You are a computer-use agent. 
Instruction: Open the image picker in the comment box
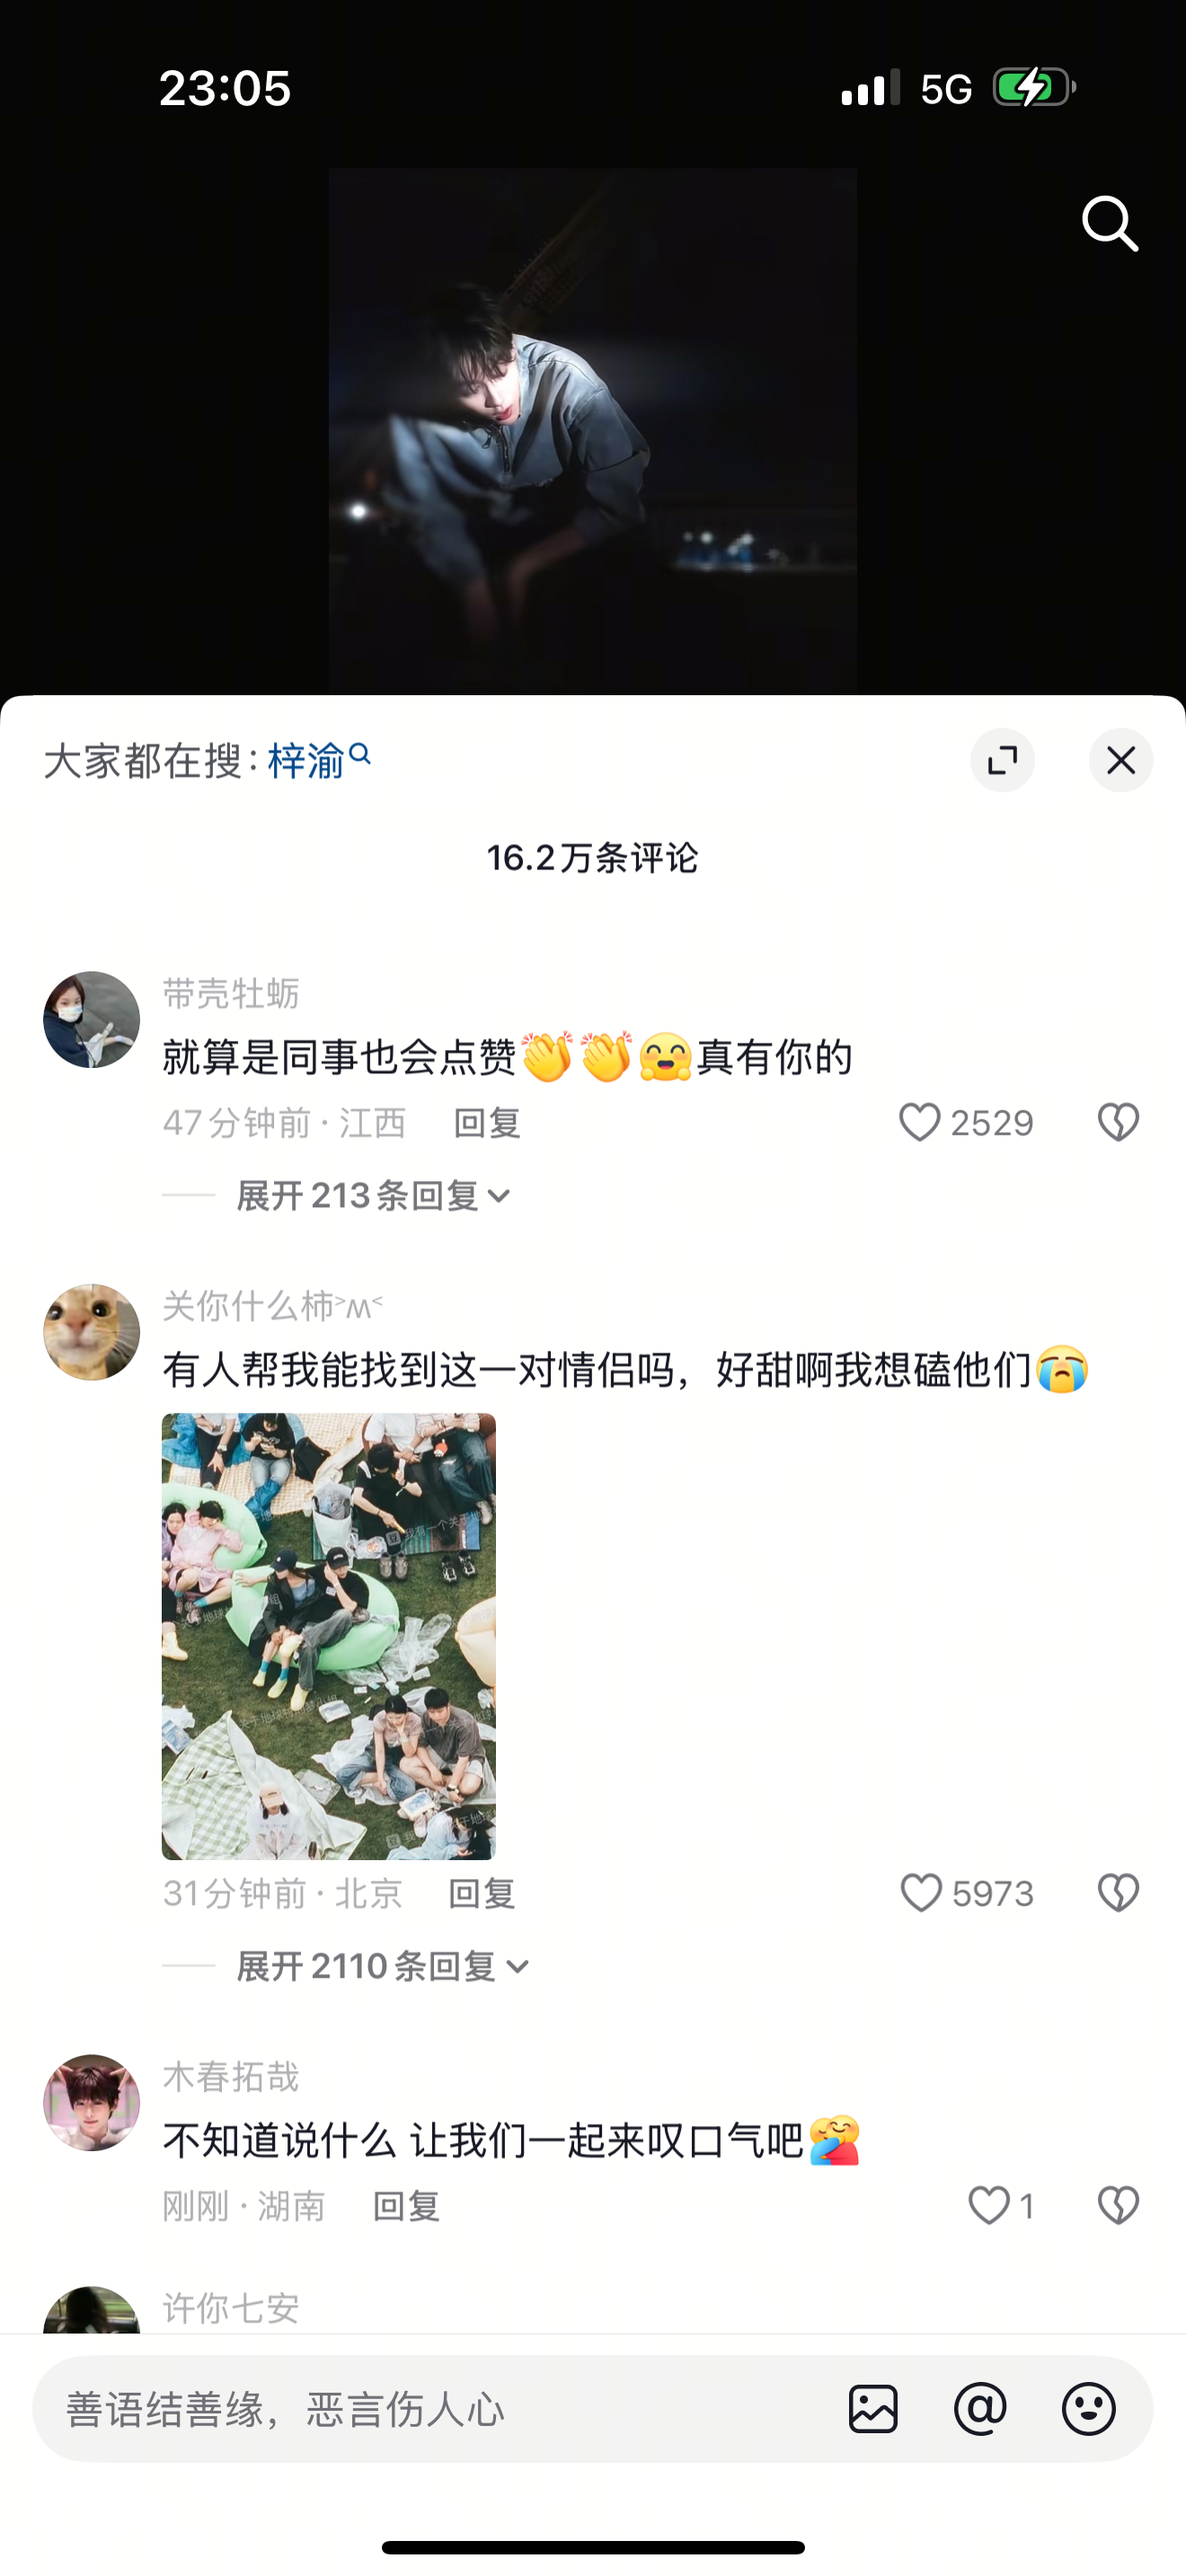[x=873, y=2408]
